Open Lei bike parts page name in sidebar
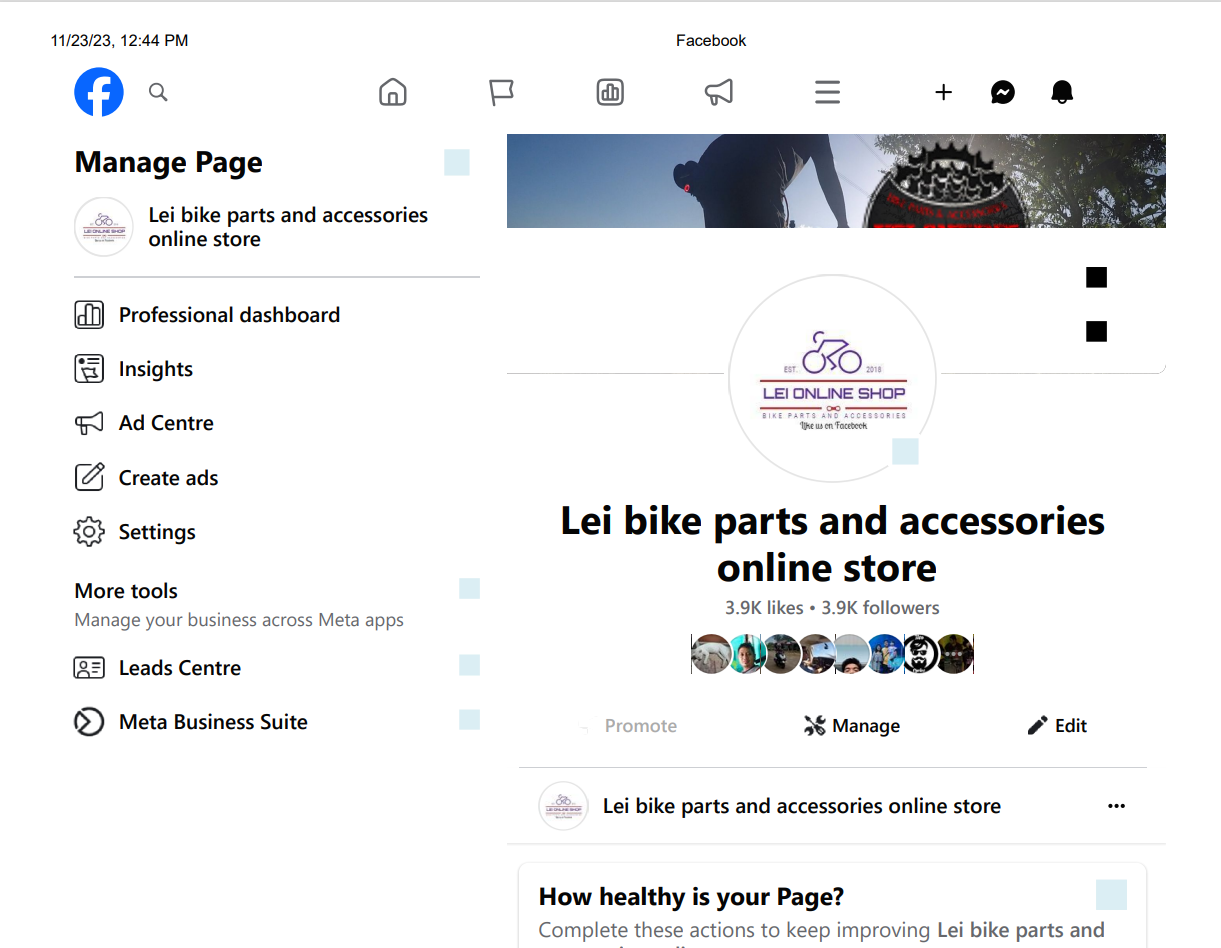The image size is (1221, 948). pyautogui.click(x=288, y=227)
